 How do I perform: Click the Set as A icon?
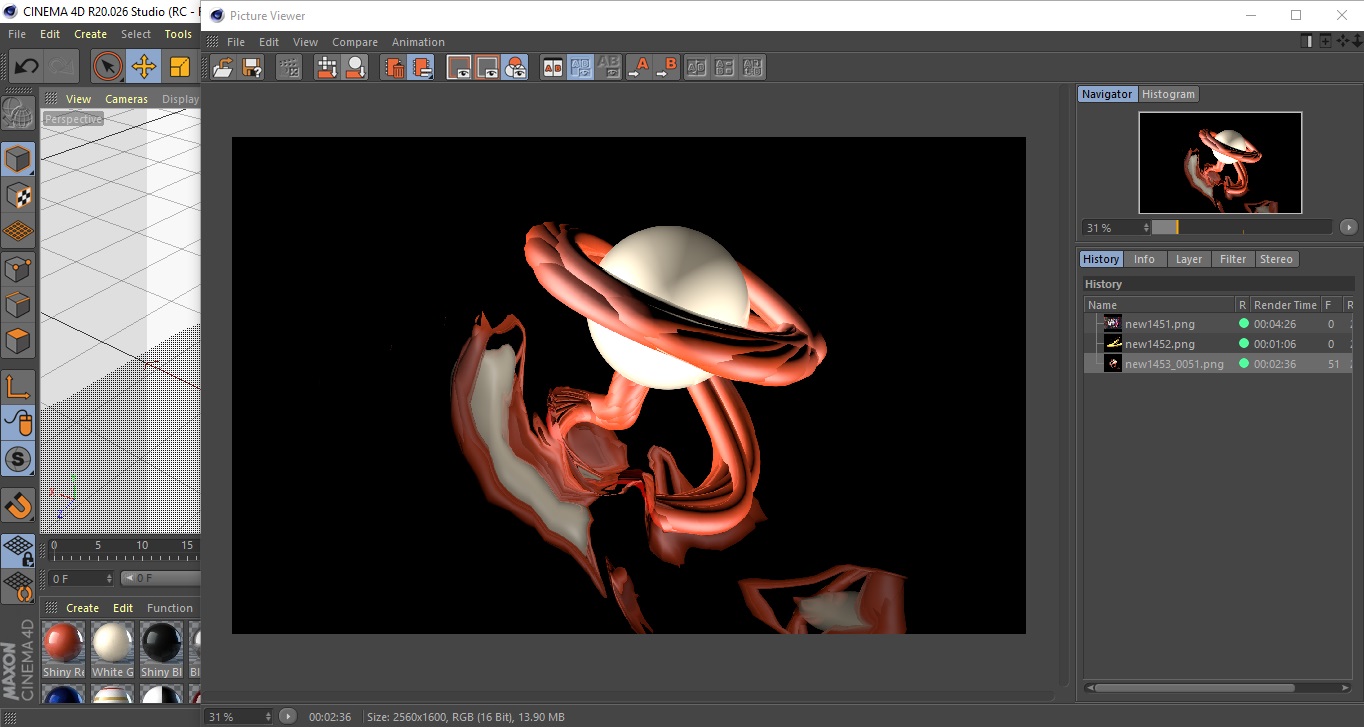pos(638,67)
